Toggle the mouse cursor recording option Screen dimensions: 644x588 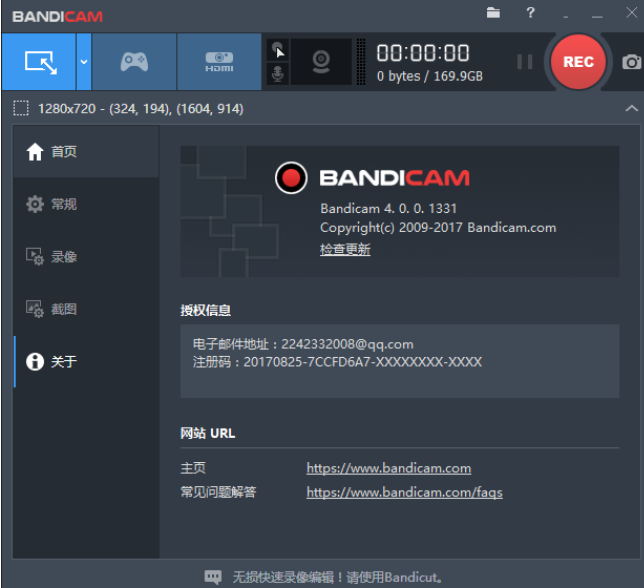279,50
